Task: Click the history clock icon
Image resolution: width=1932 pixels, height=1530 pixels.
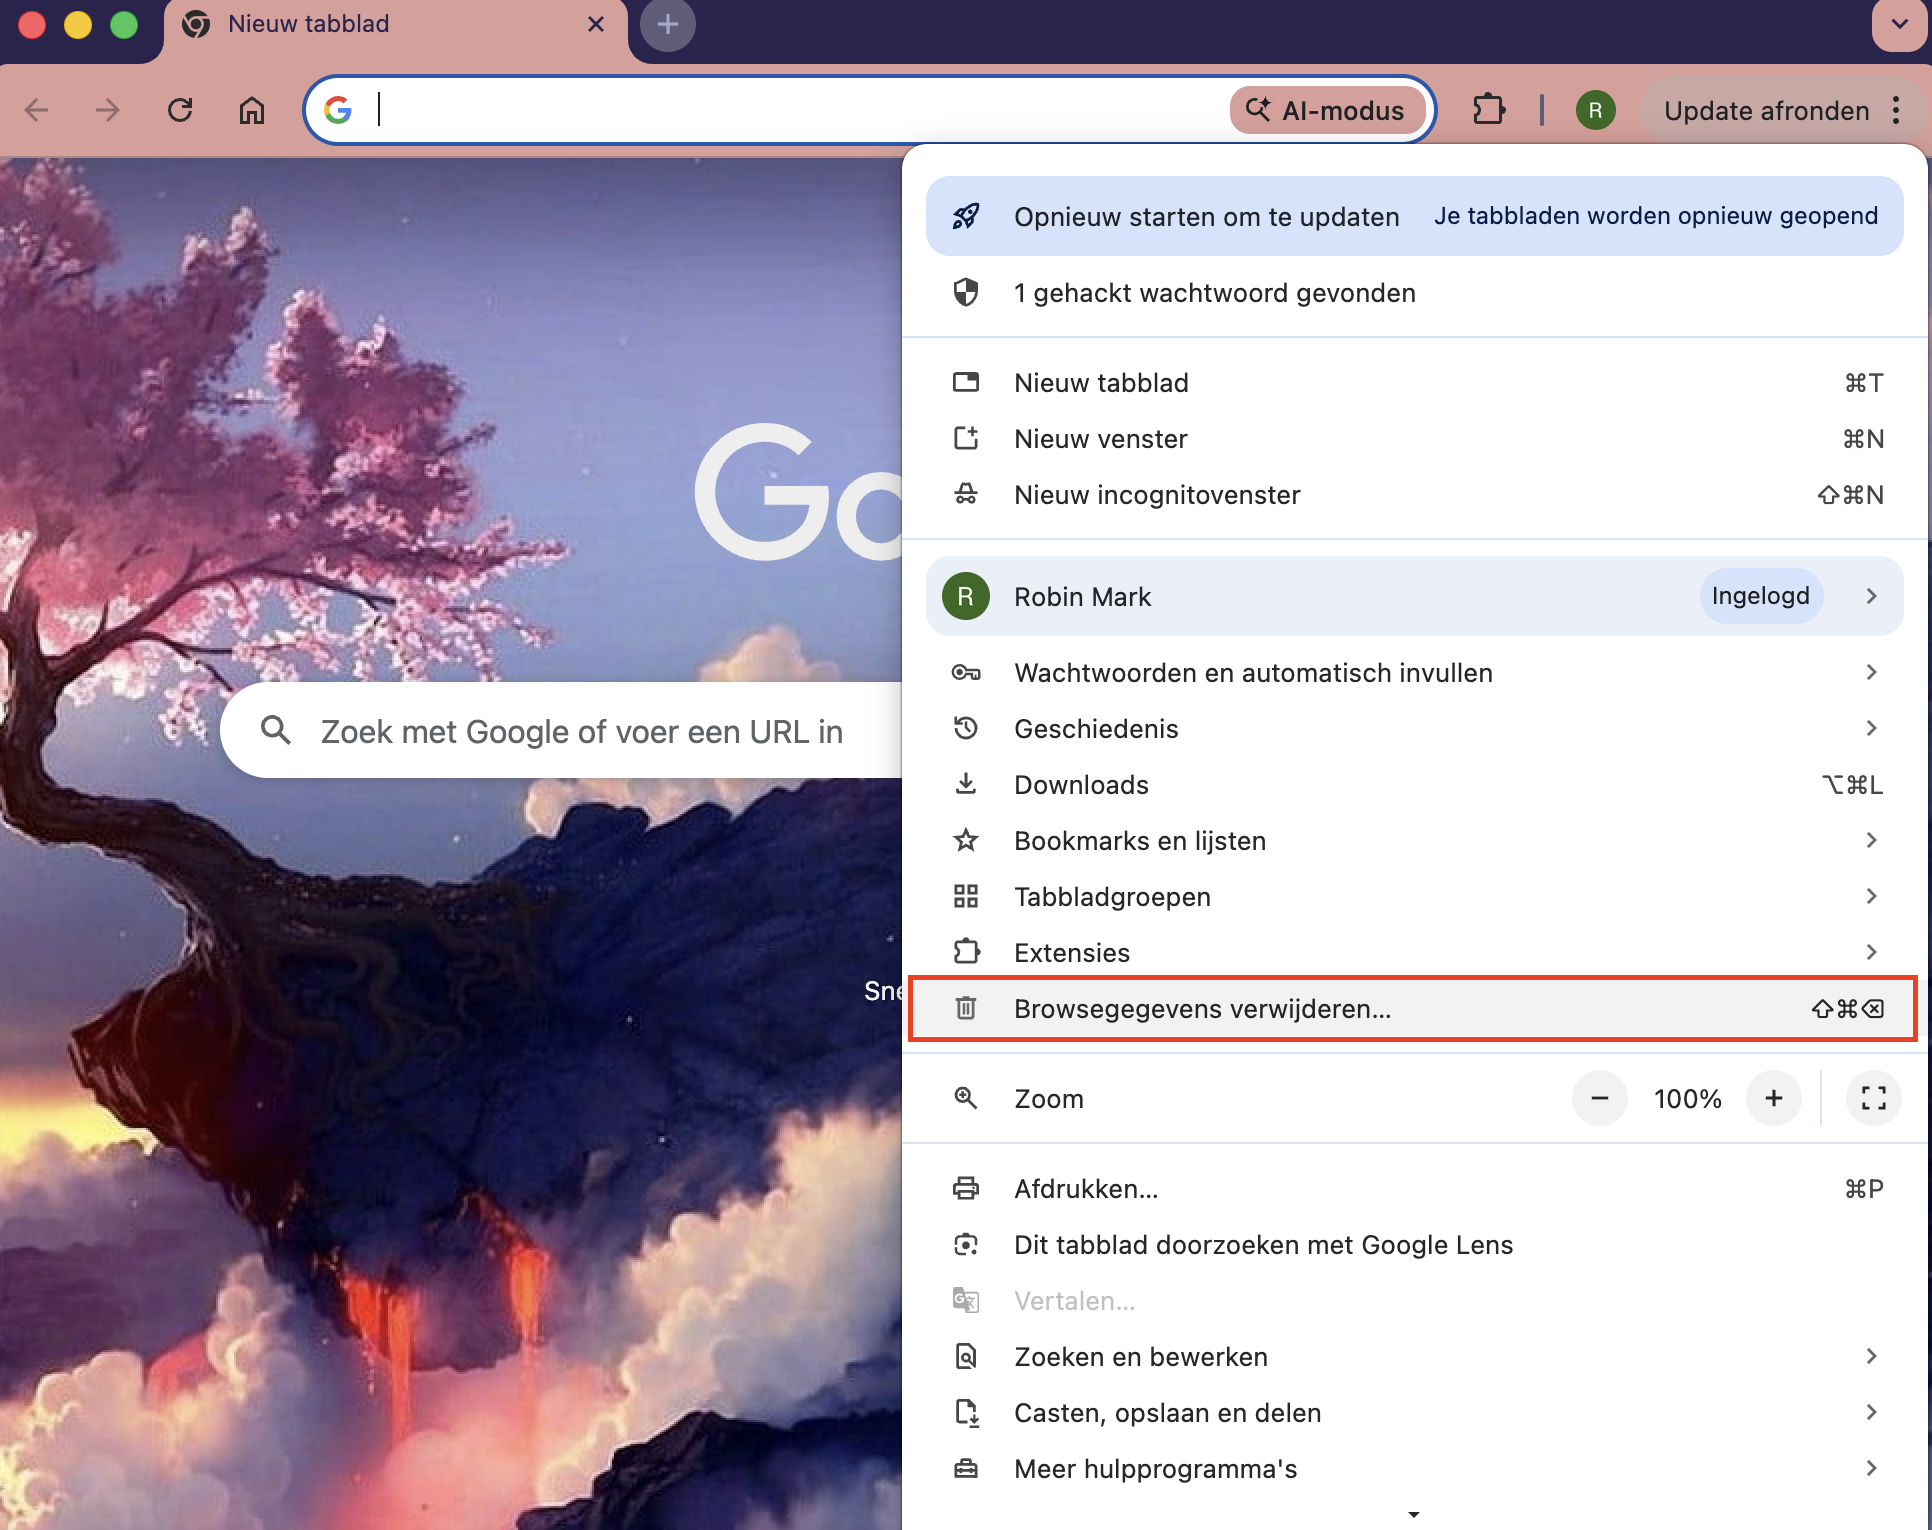Action: 966,728
